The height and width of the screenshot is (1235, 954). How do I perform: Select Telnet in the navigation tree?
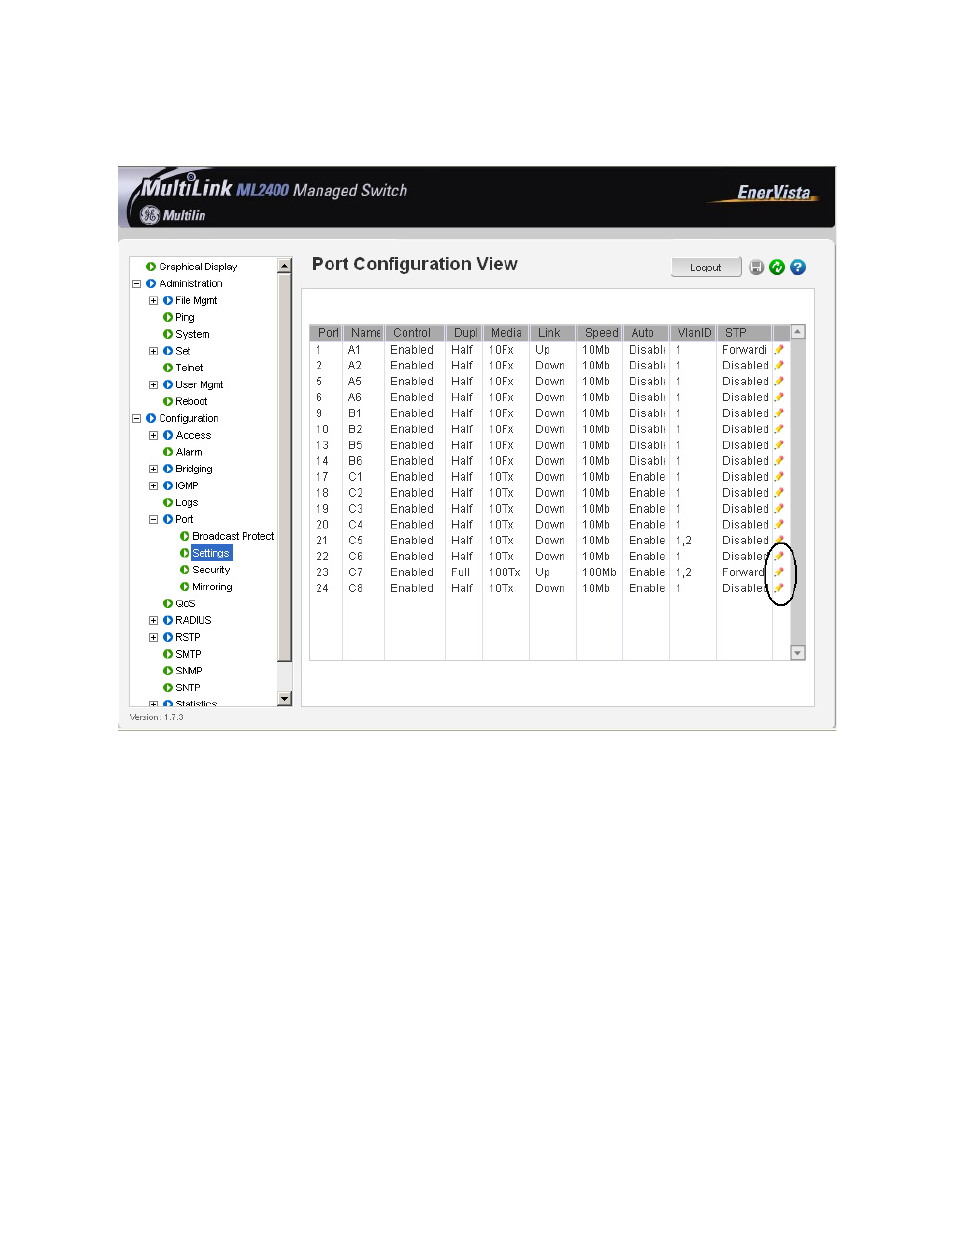[x=189, y=368]
